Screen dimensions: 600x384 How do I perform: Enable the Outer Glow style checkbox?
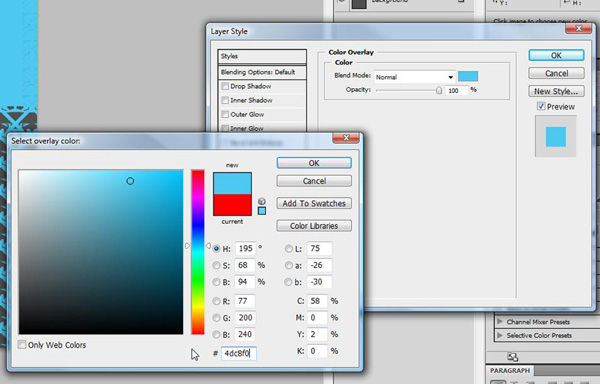click(225, 114)
